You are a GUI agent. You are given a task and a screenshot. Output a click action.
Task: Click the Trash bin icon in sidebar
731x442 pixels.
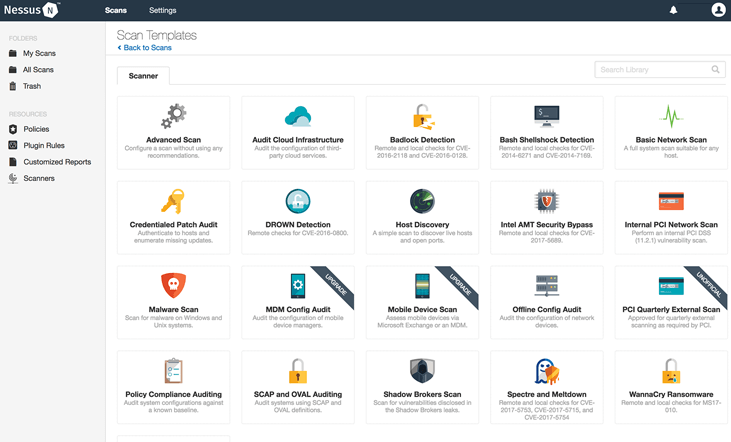click(x=13, y=86)
